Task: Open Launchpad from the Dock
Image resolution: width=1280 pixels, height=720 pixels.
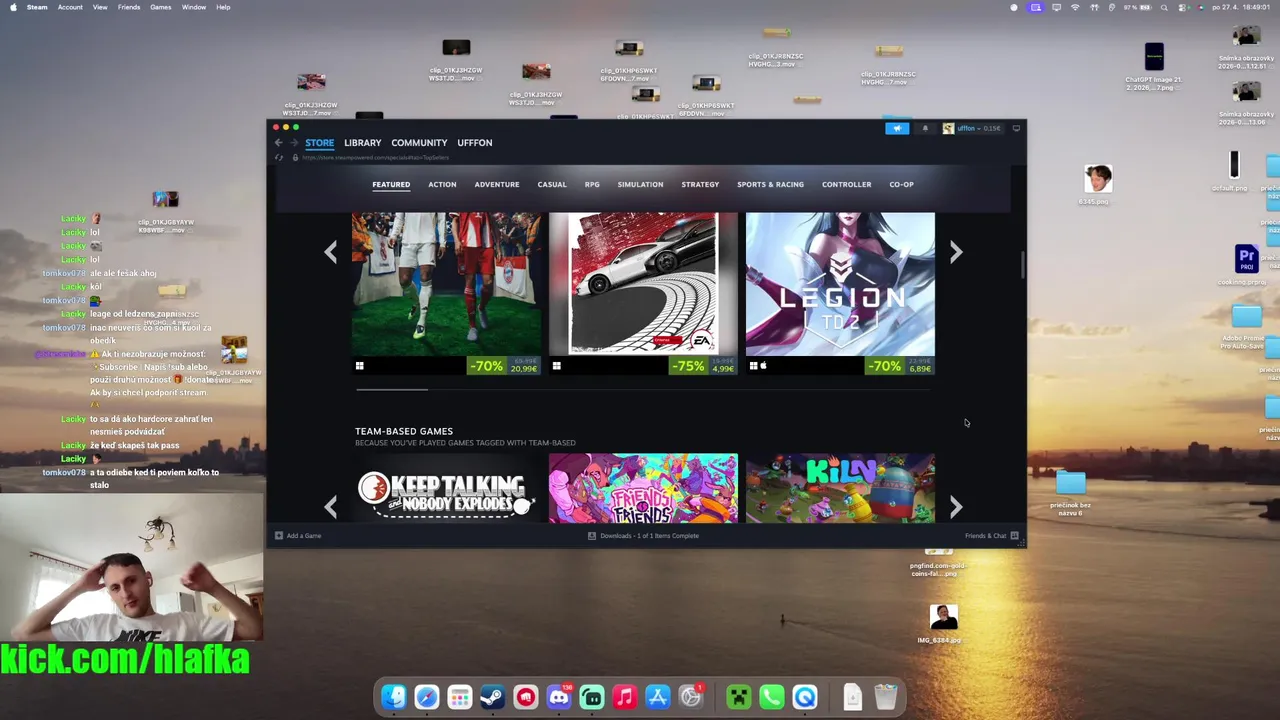Action: tap(460, 697)
